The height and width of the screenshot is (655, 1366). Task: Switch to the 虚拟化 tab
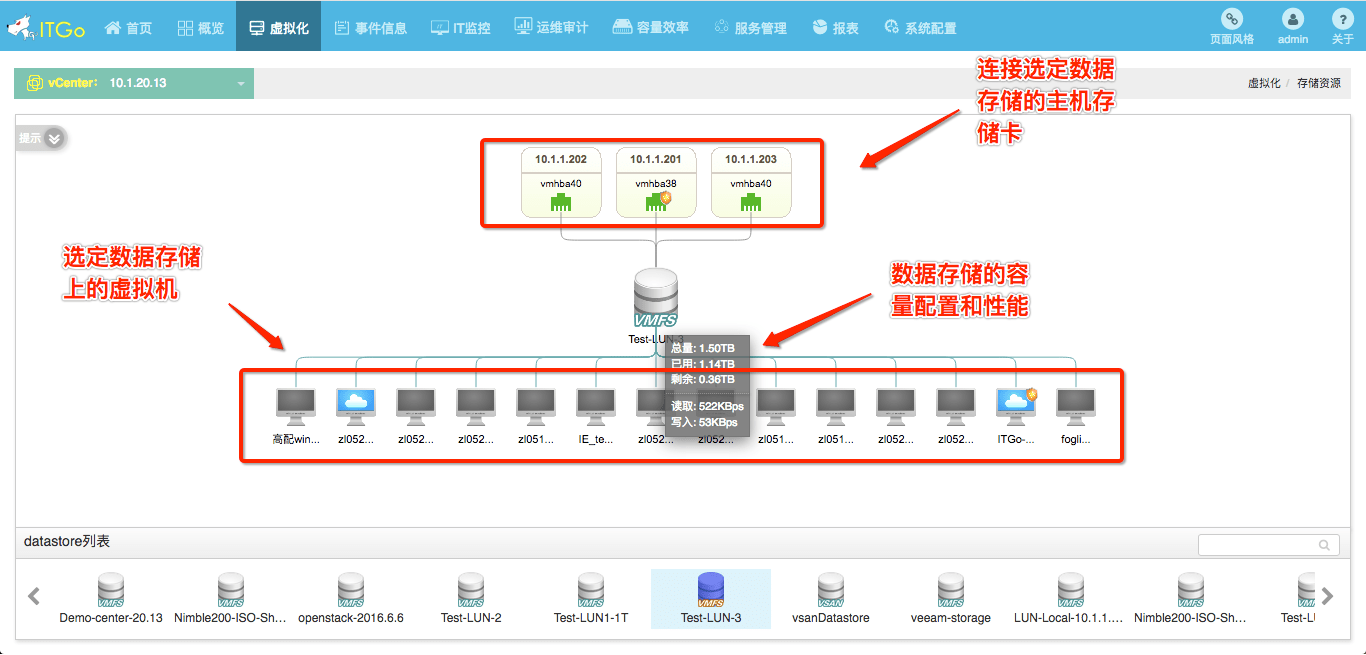pos(278,27)
